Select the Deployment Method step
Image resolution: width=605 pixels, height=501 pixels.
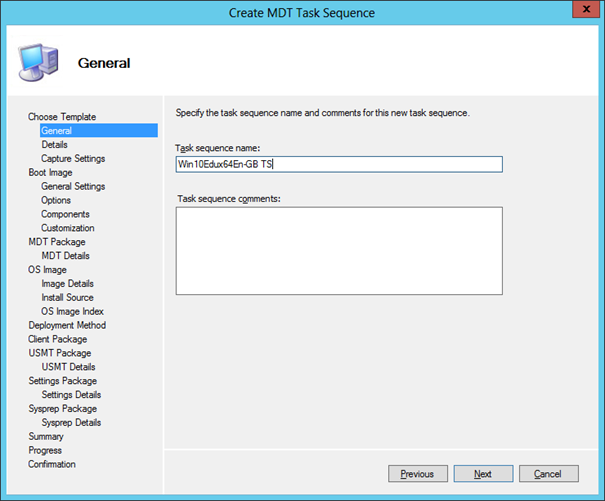click(x=67, y=325)
